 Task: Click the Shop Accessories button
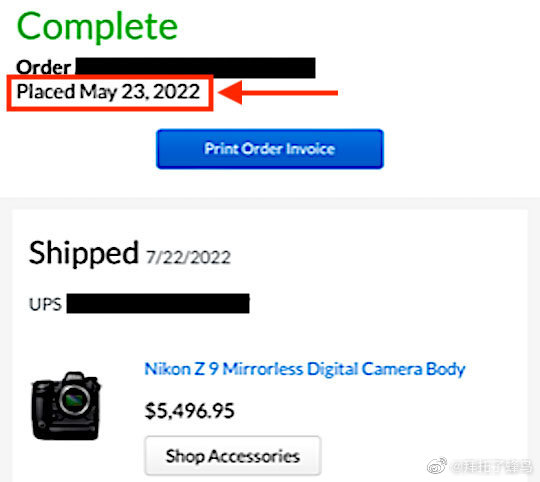(x=233, y=456)
